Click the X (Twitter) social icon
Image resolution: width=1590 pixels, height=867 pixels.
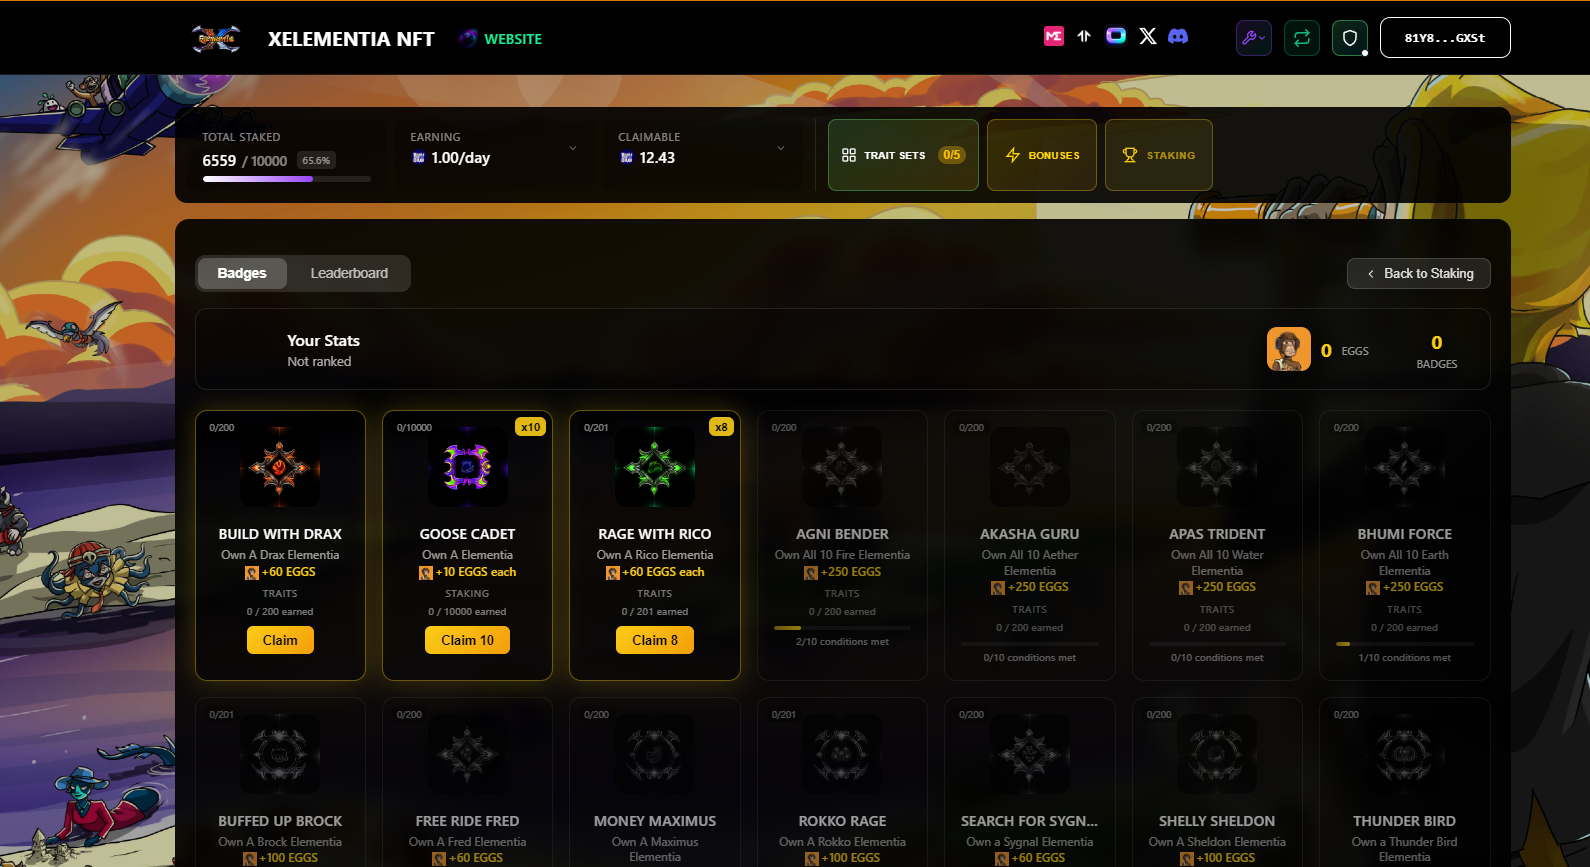tap(1148, 37)
